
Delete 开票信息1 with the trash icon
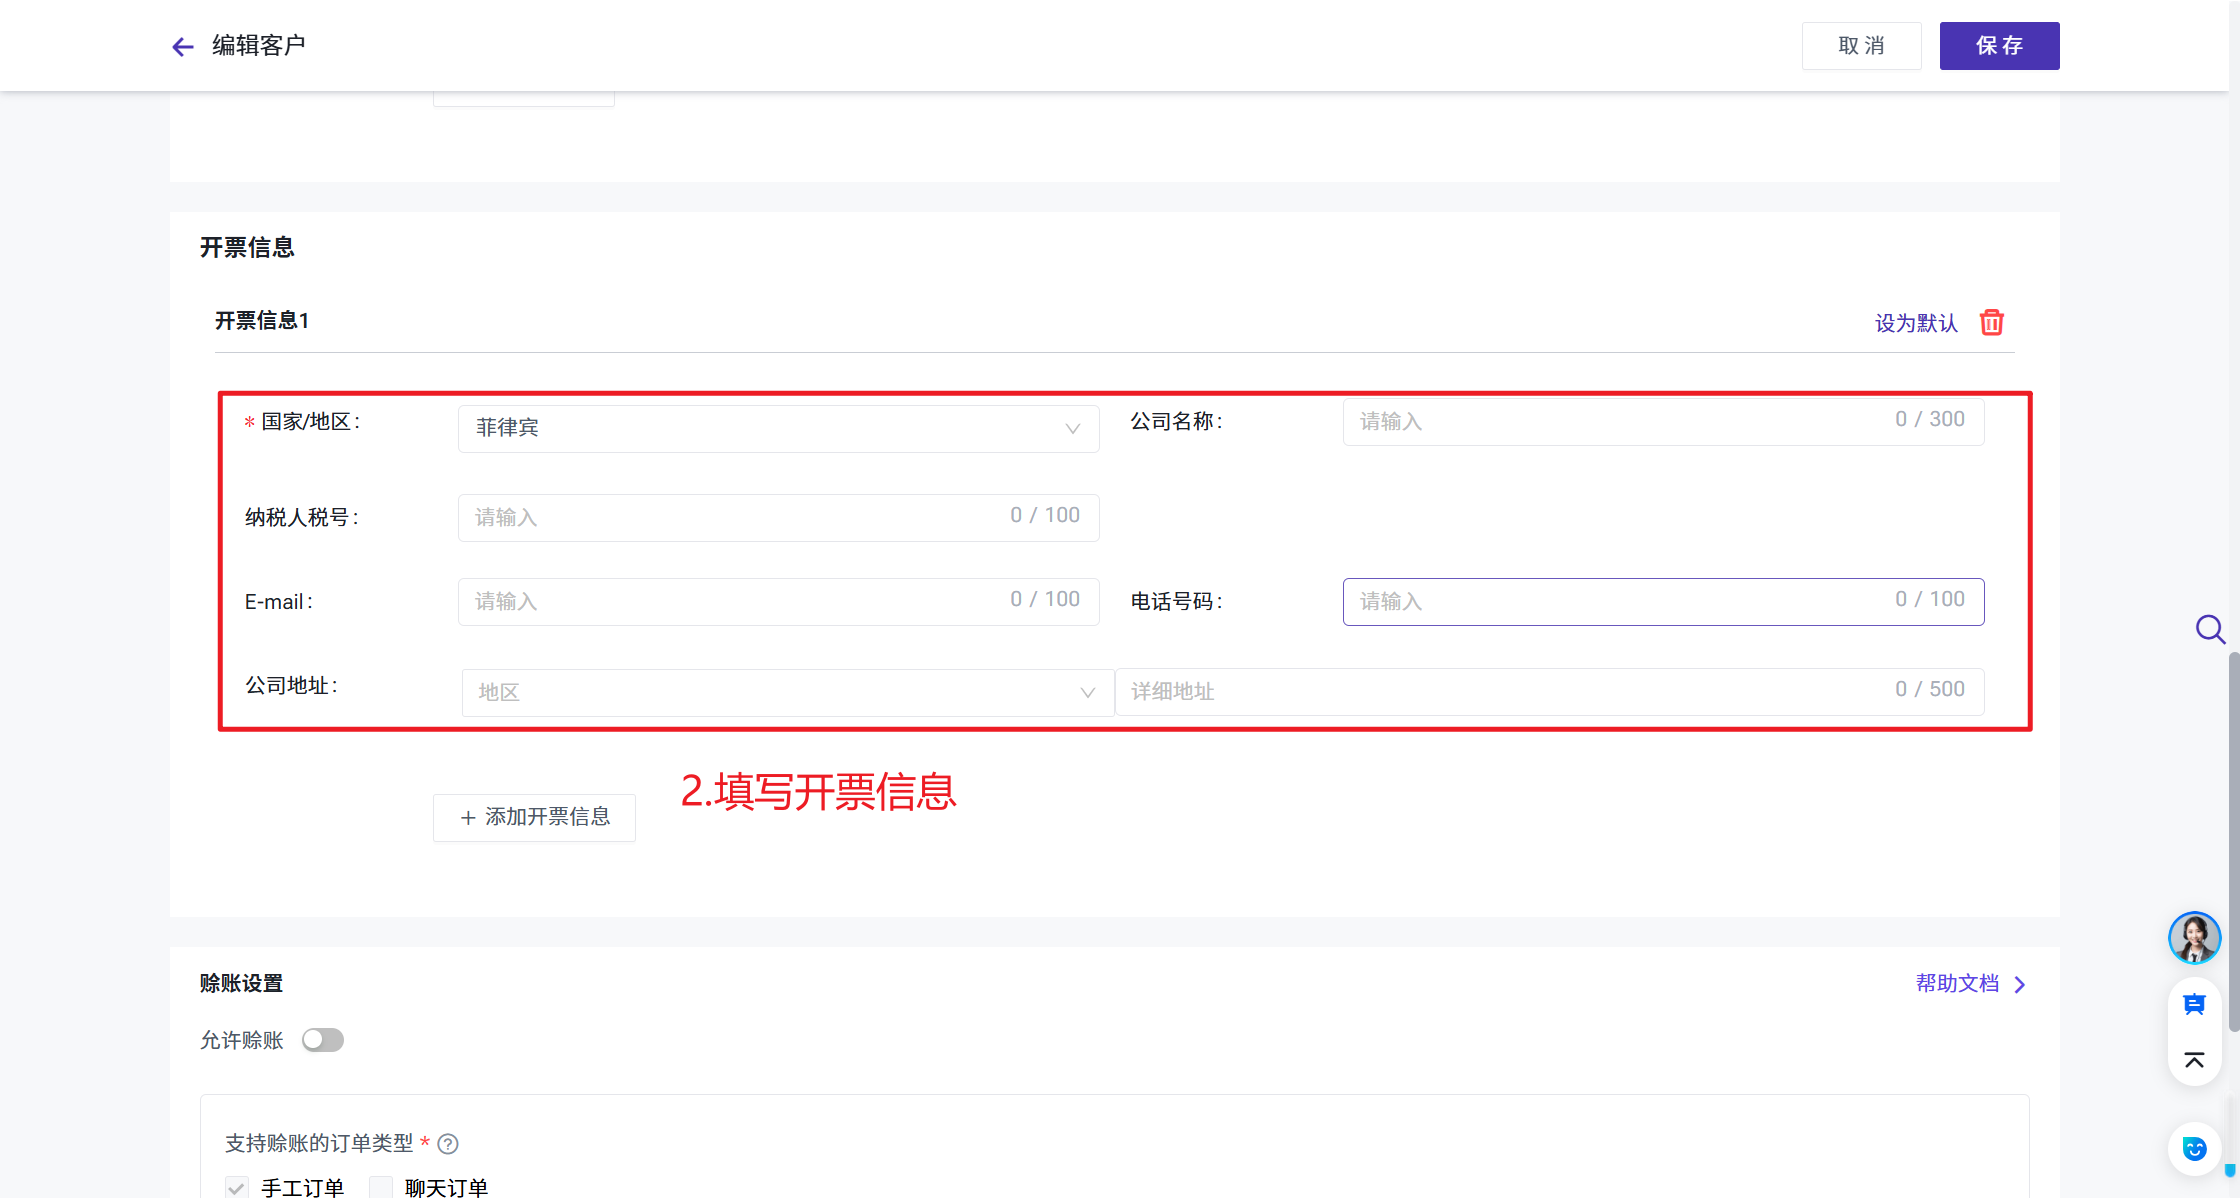[x=1991, y=322]
